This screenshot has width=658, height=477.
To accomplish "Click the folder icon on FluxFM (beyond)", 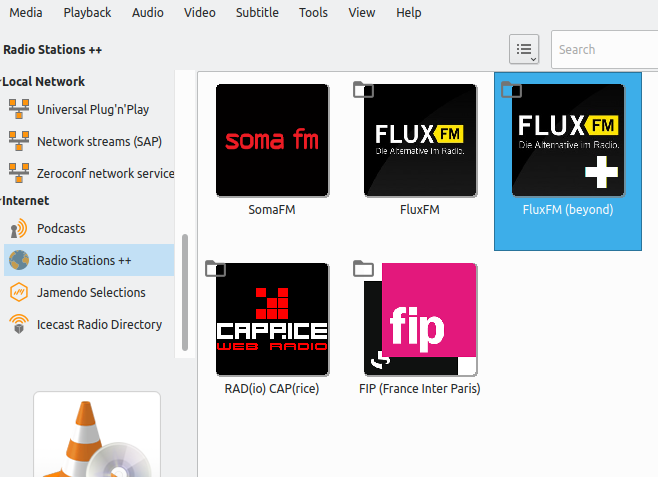I will pyautogui.click(x=511, y=89).
